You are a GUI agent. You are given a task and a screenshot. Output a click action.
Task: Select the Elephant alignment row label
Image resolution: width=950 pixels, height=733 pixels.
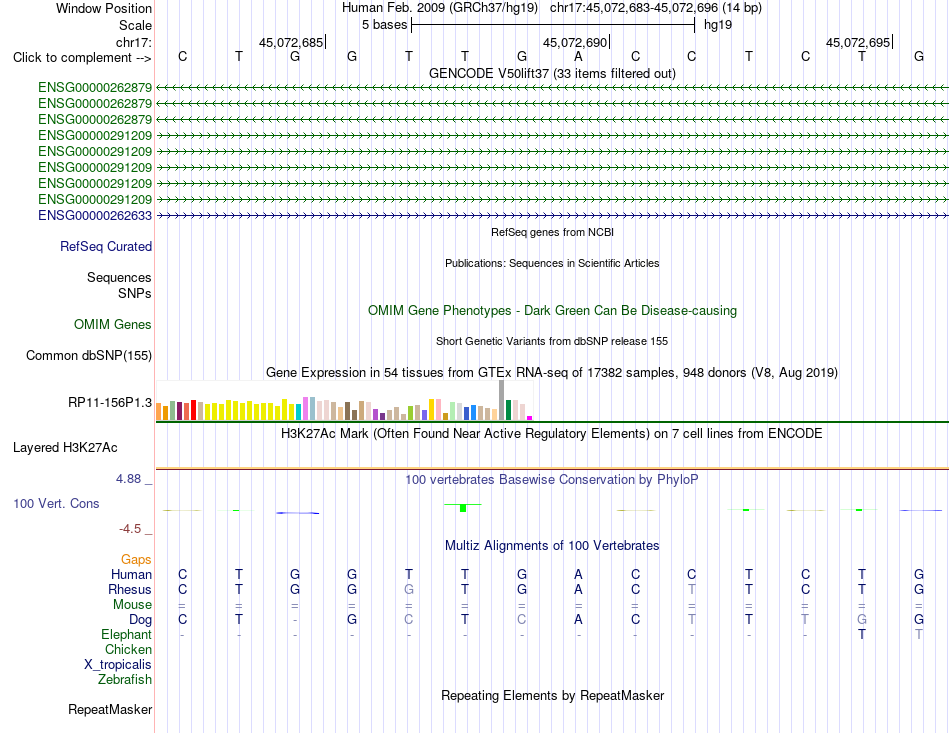coord(126,634)
